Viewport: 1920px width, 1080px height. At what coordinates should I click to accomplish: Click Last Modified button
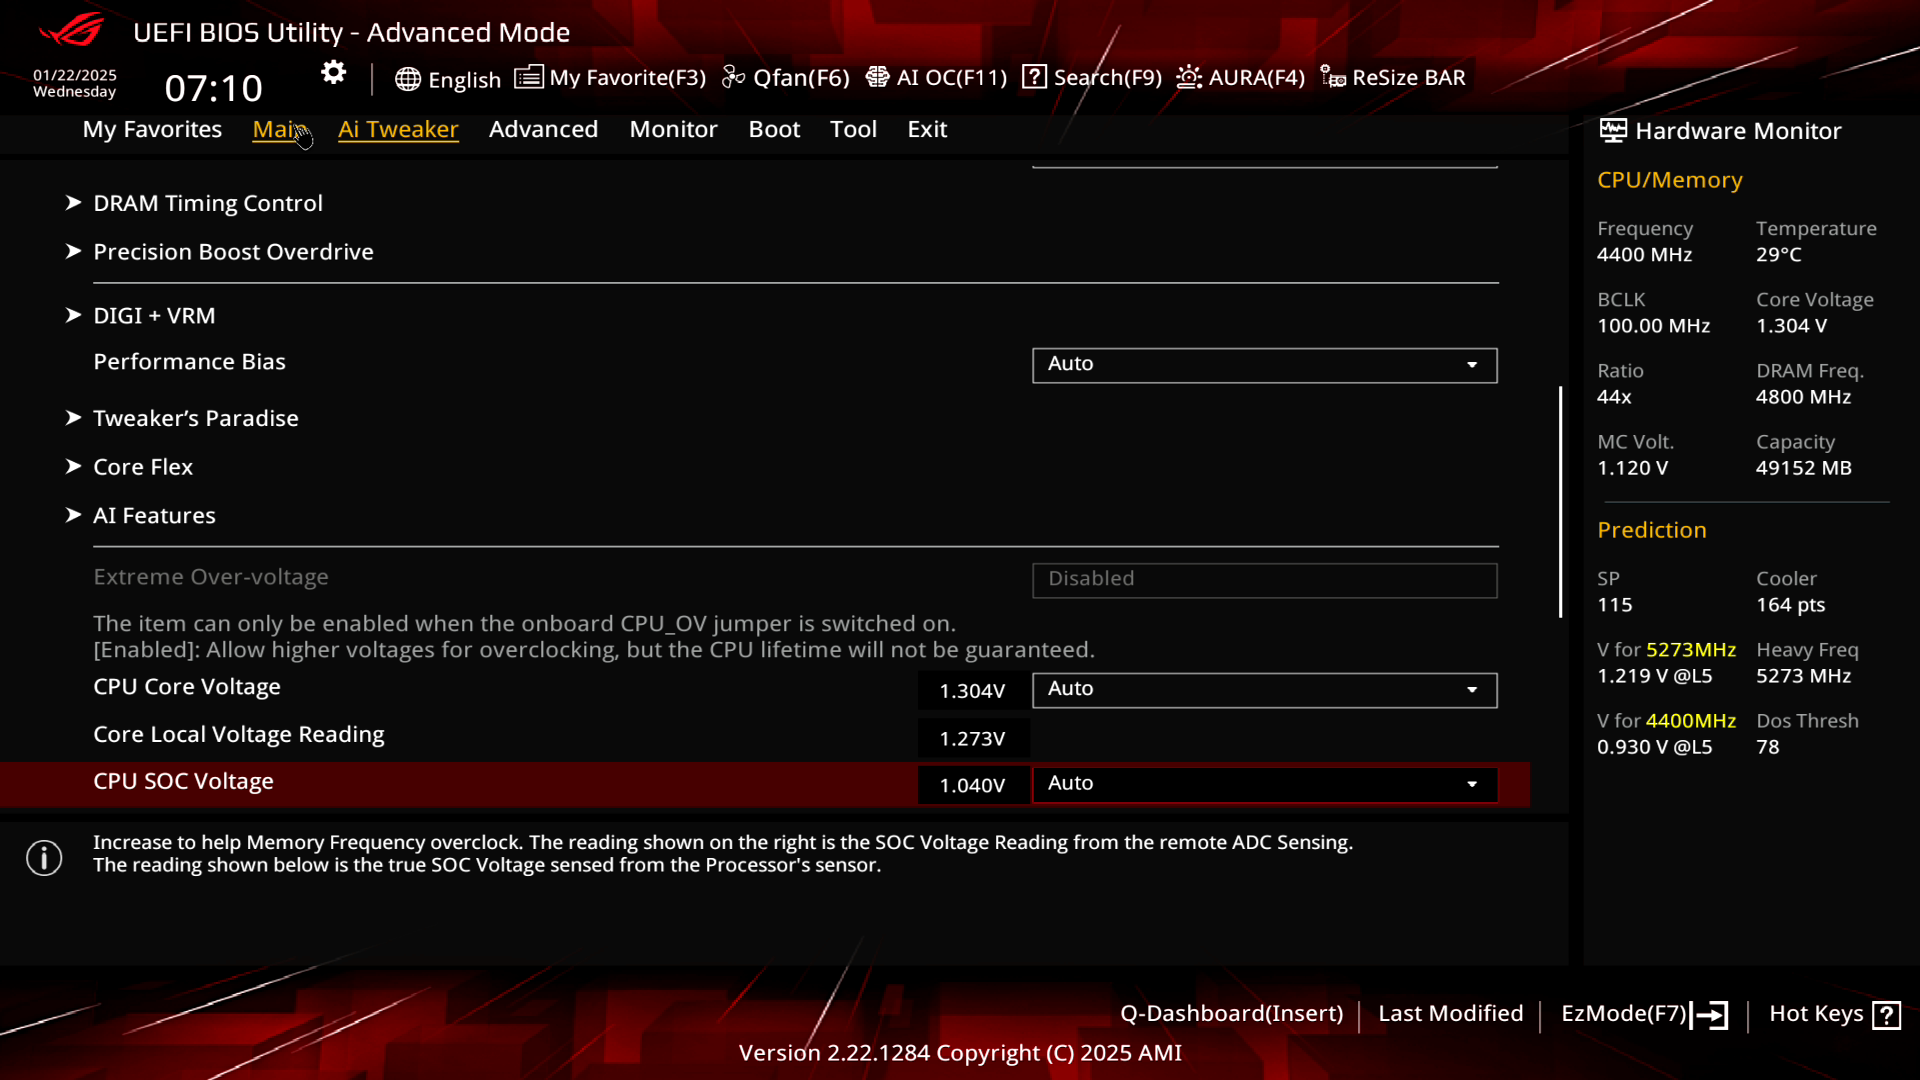(1451, 1014)
